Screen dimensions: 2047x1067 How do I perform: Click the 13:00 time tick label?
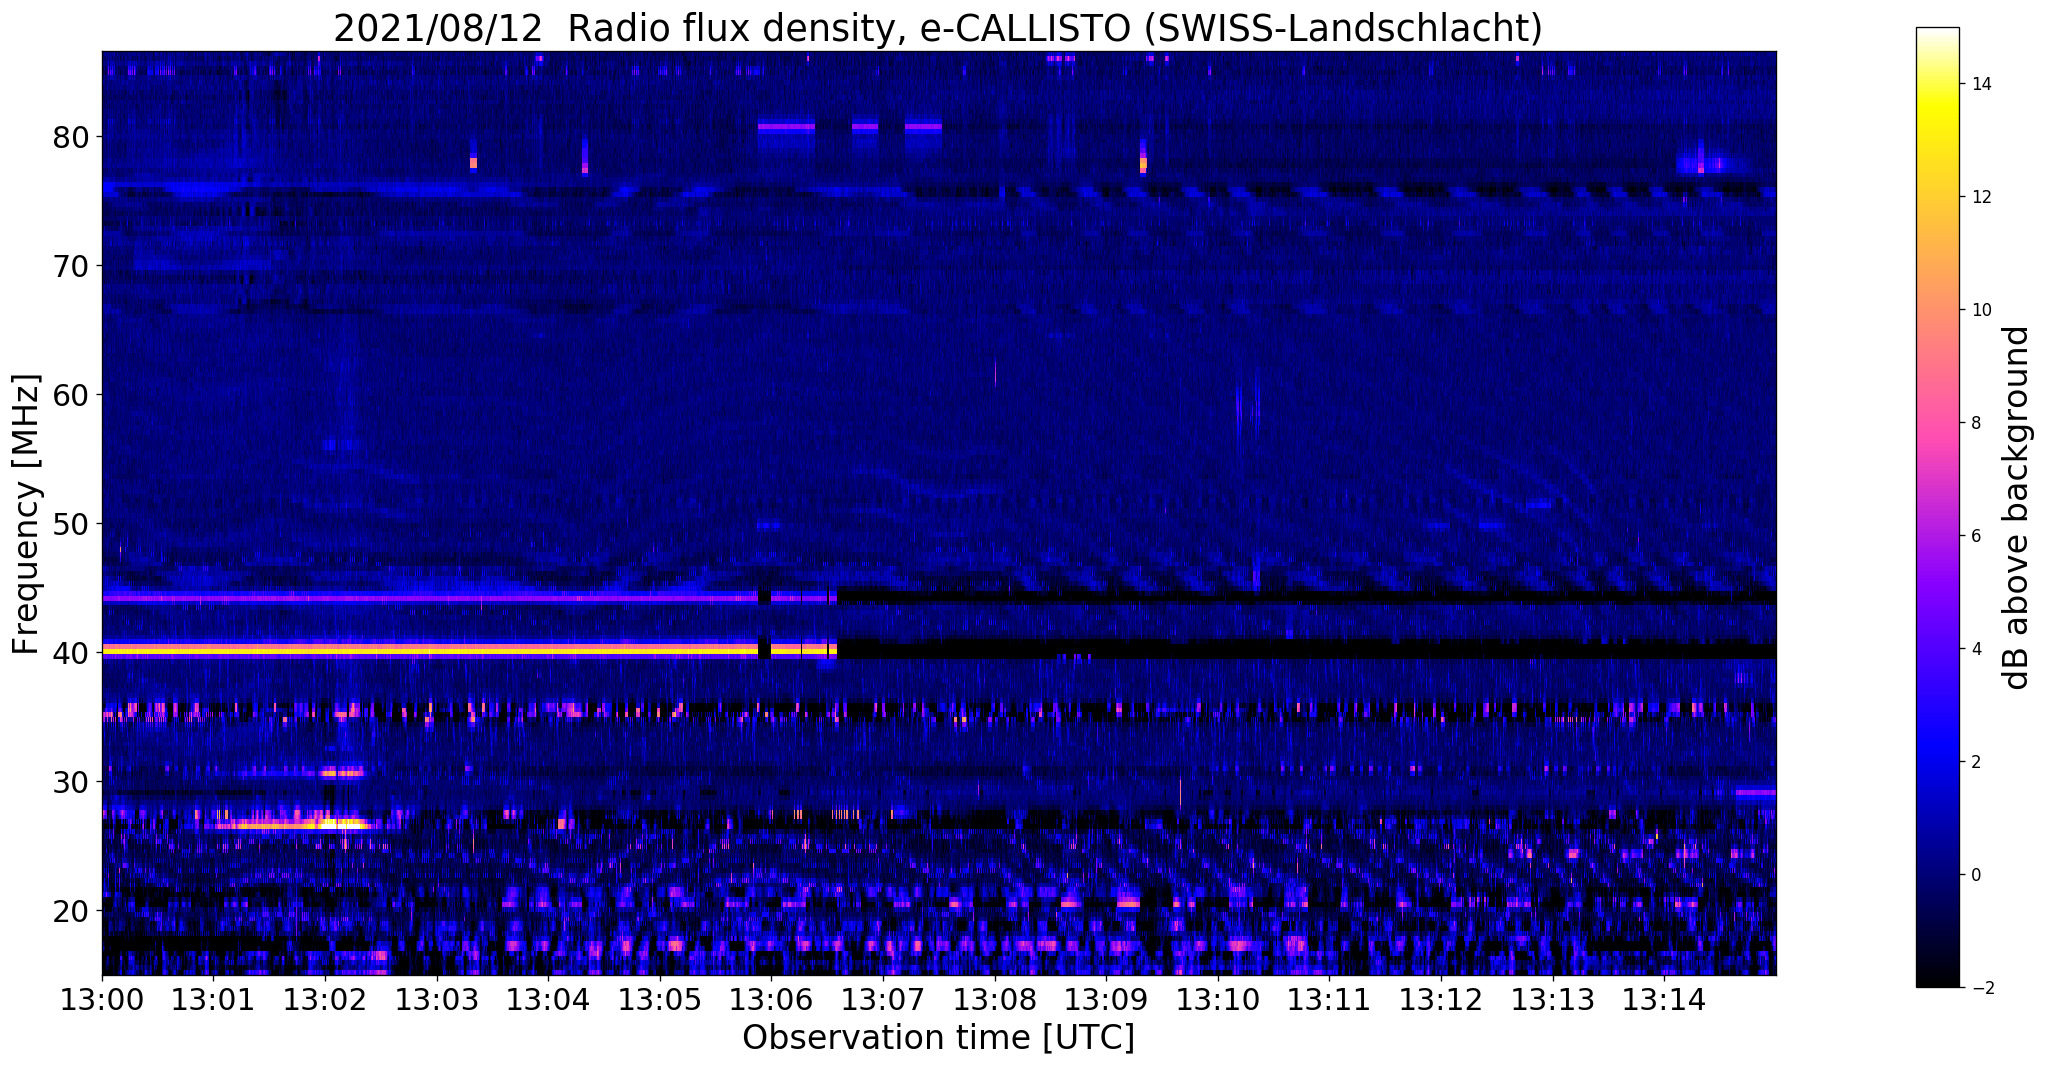tap(101, 1000)
